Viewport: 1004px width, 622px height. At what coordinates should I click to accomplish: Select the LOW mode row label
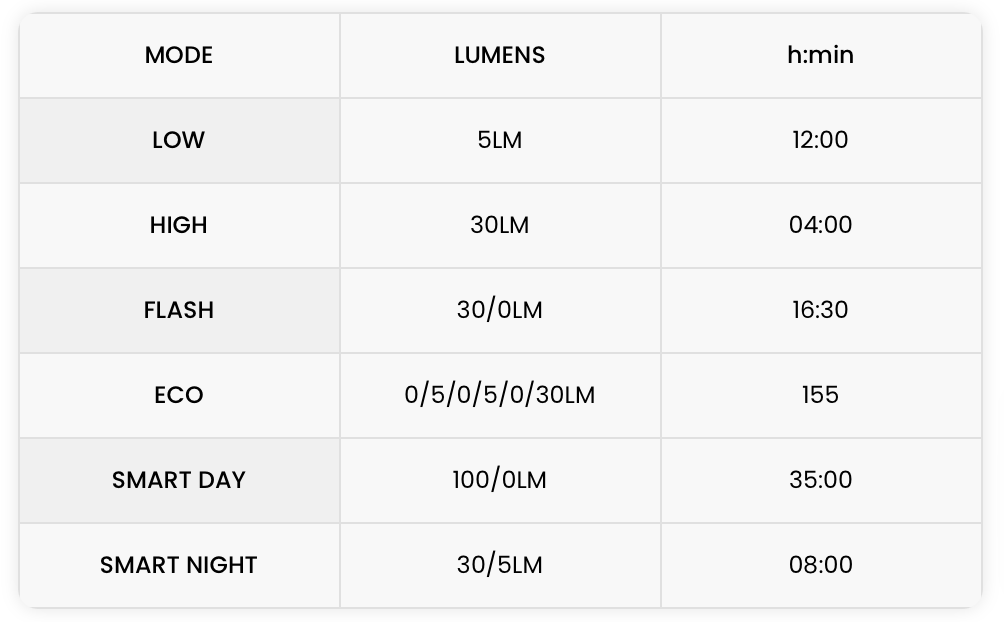tap(179, 140)
